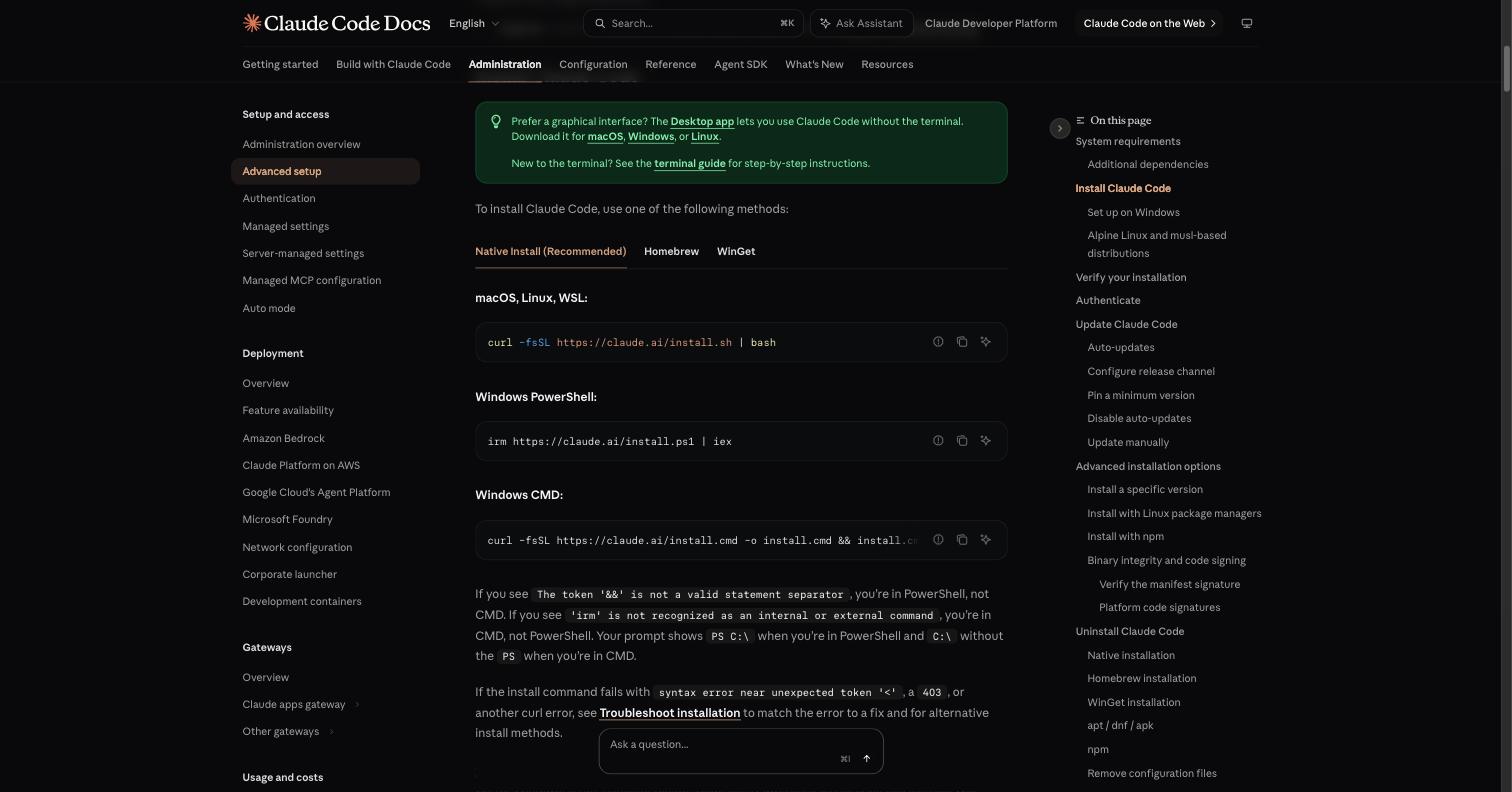
Task: Visit the Claude Developer Platform link
Action: pos(991,23)
